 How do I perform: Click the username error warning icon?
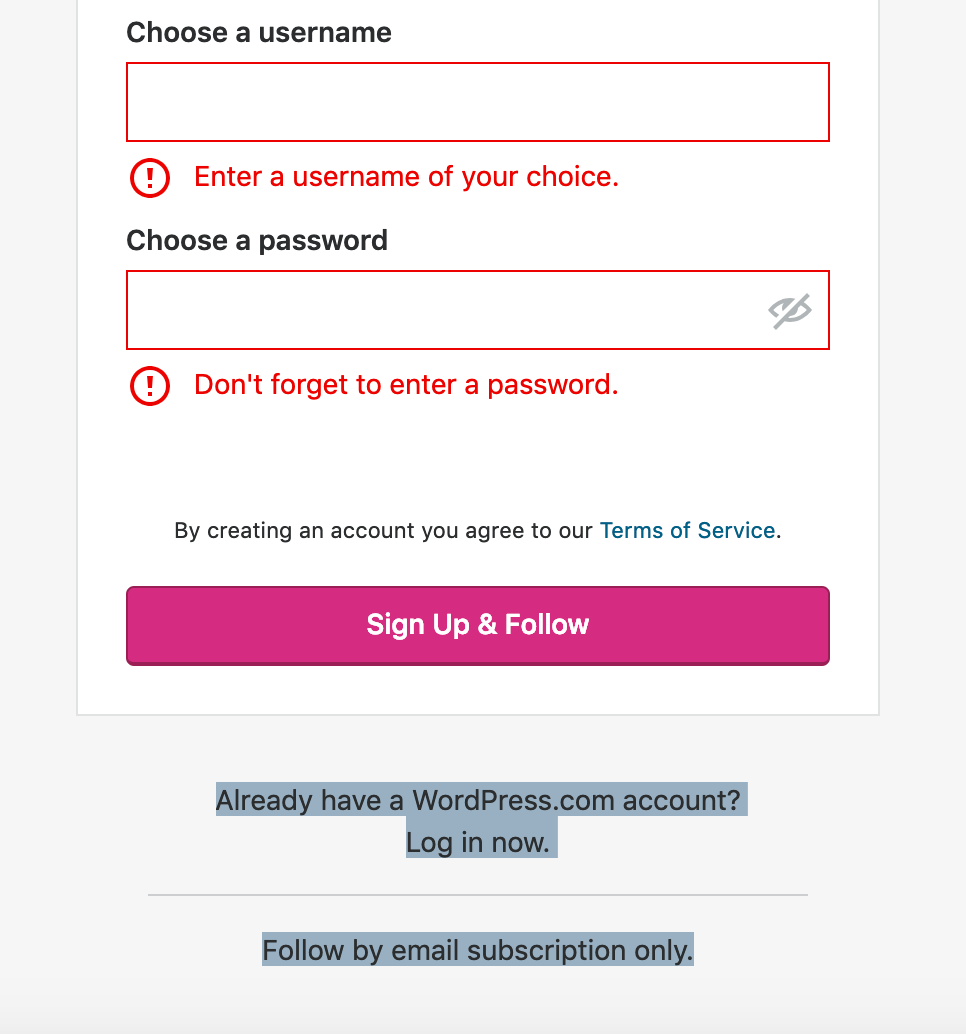(150, 178)
